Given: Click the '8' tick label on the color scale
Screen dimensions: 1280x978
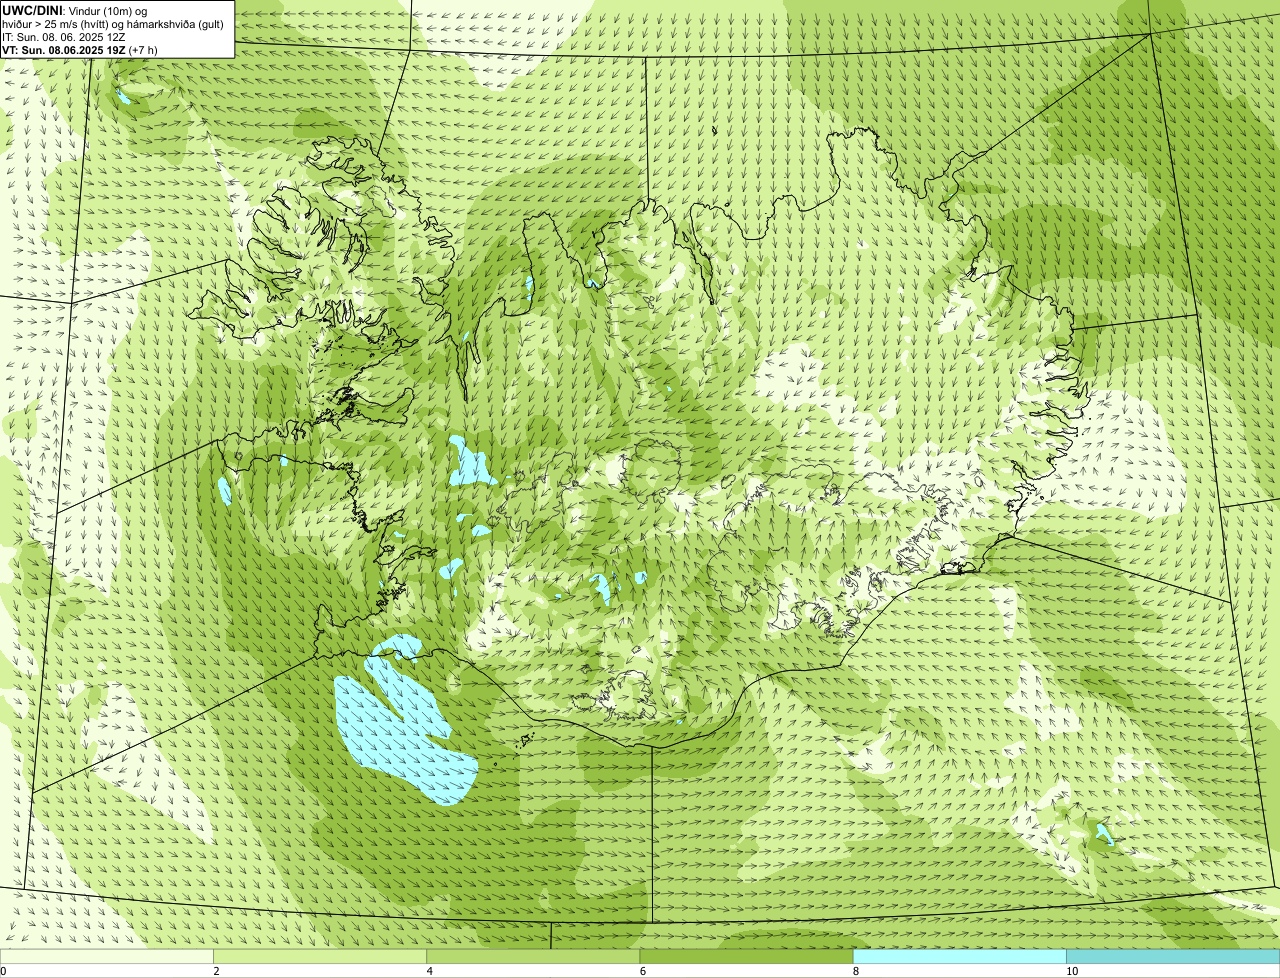Looking at the screenshot, I should [x=856, y=971].
